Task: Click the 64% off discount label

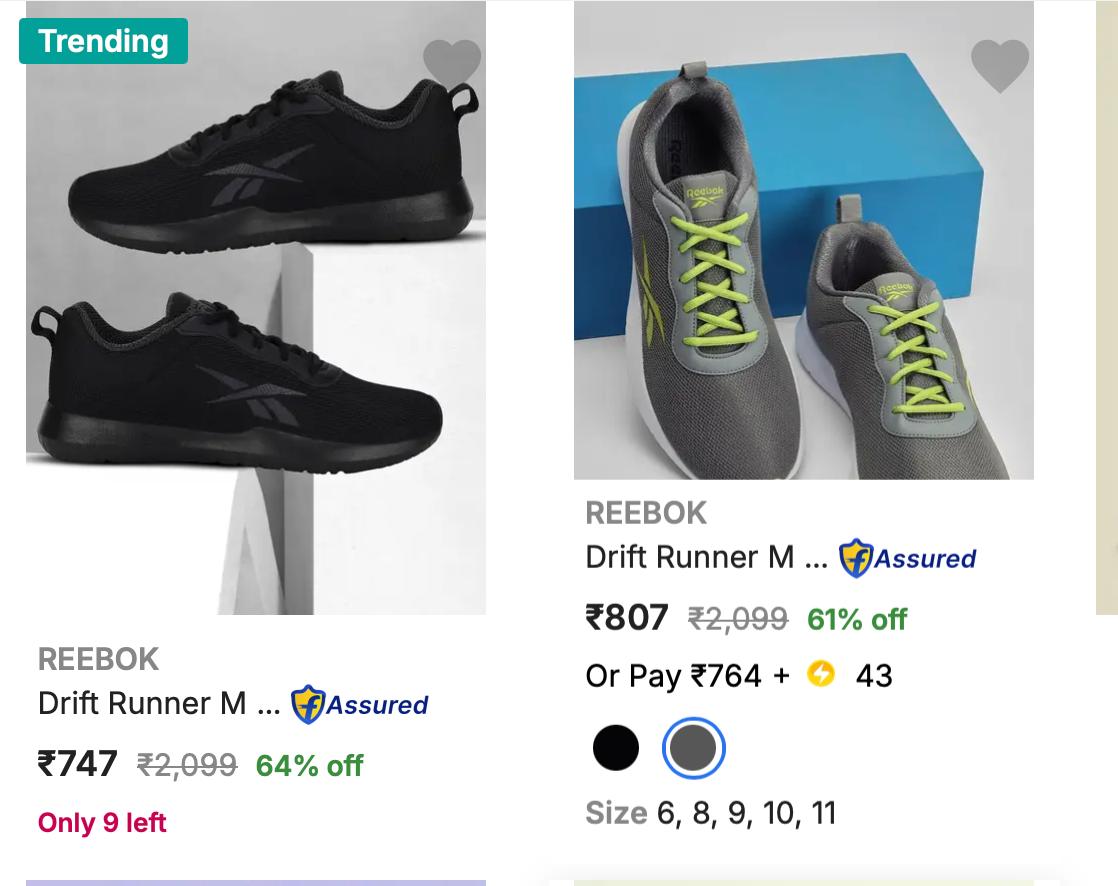Action: pyautogui.click(x=309, y=766)
